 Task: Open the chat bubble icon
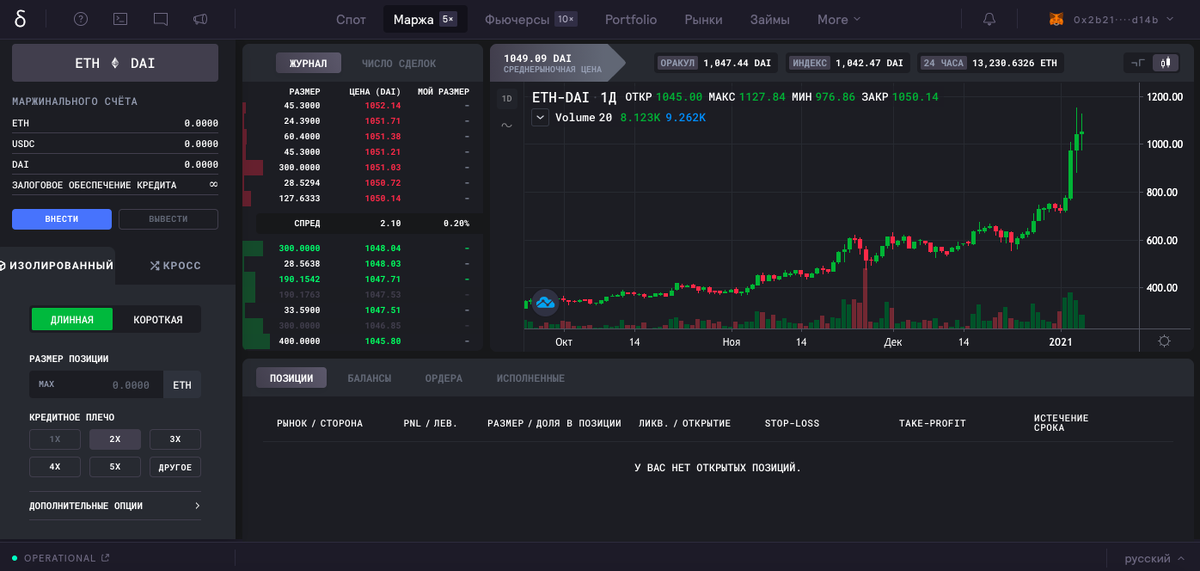point(161,19)
